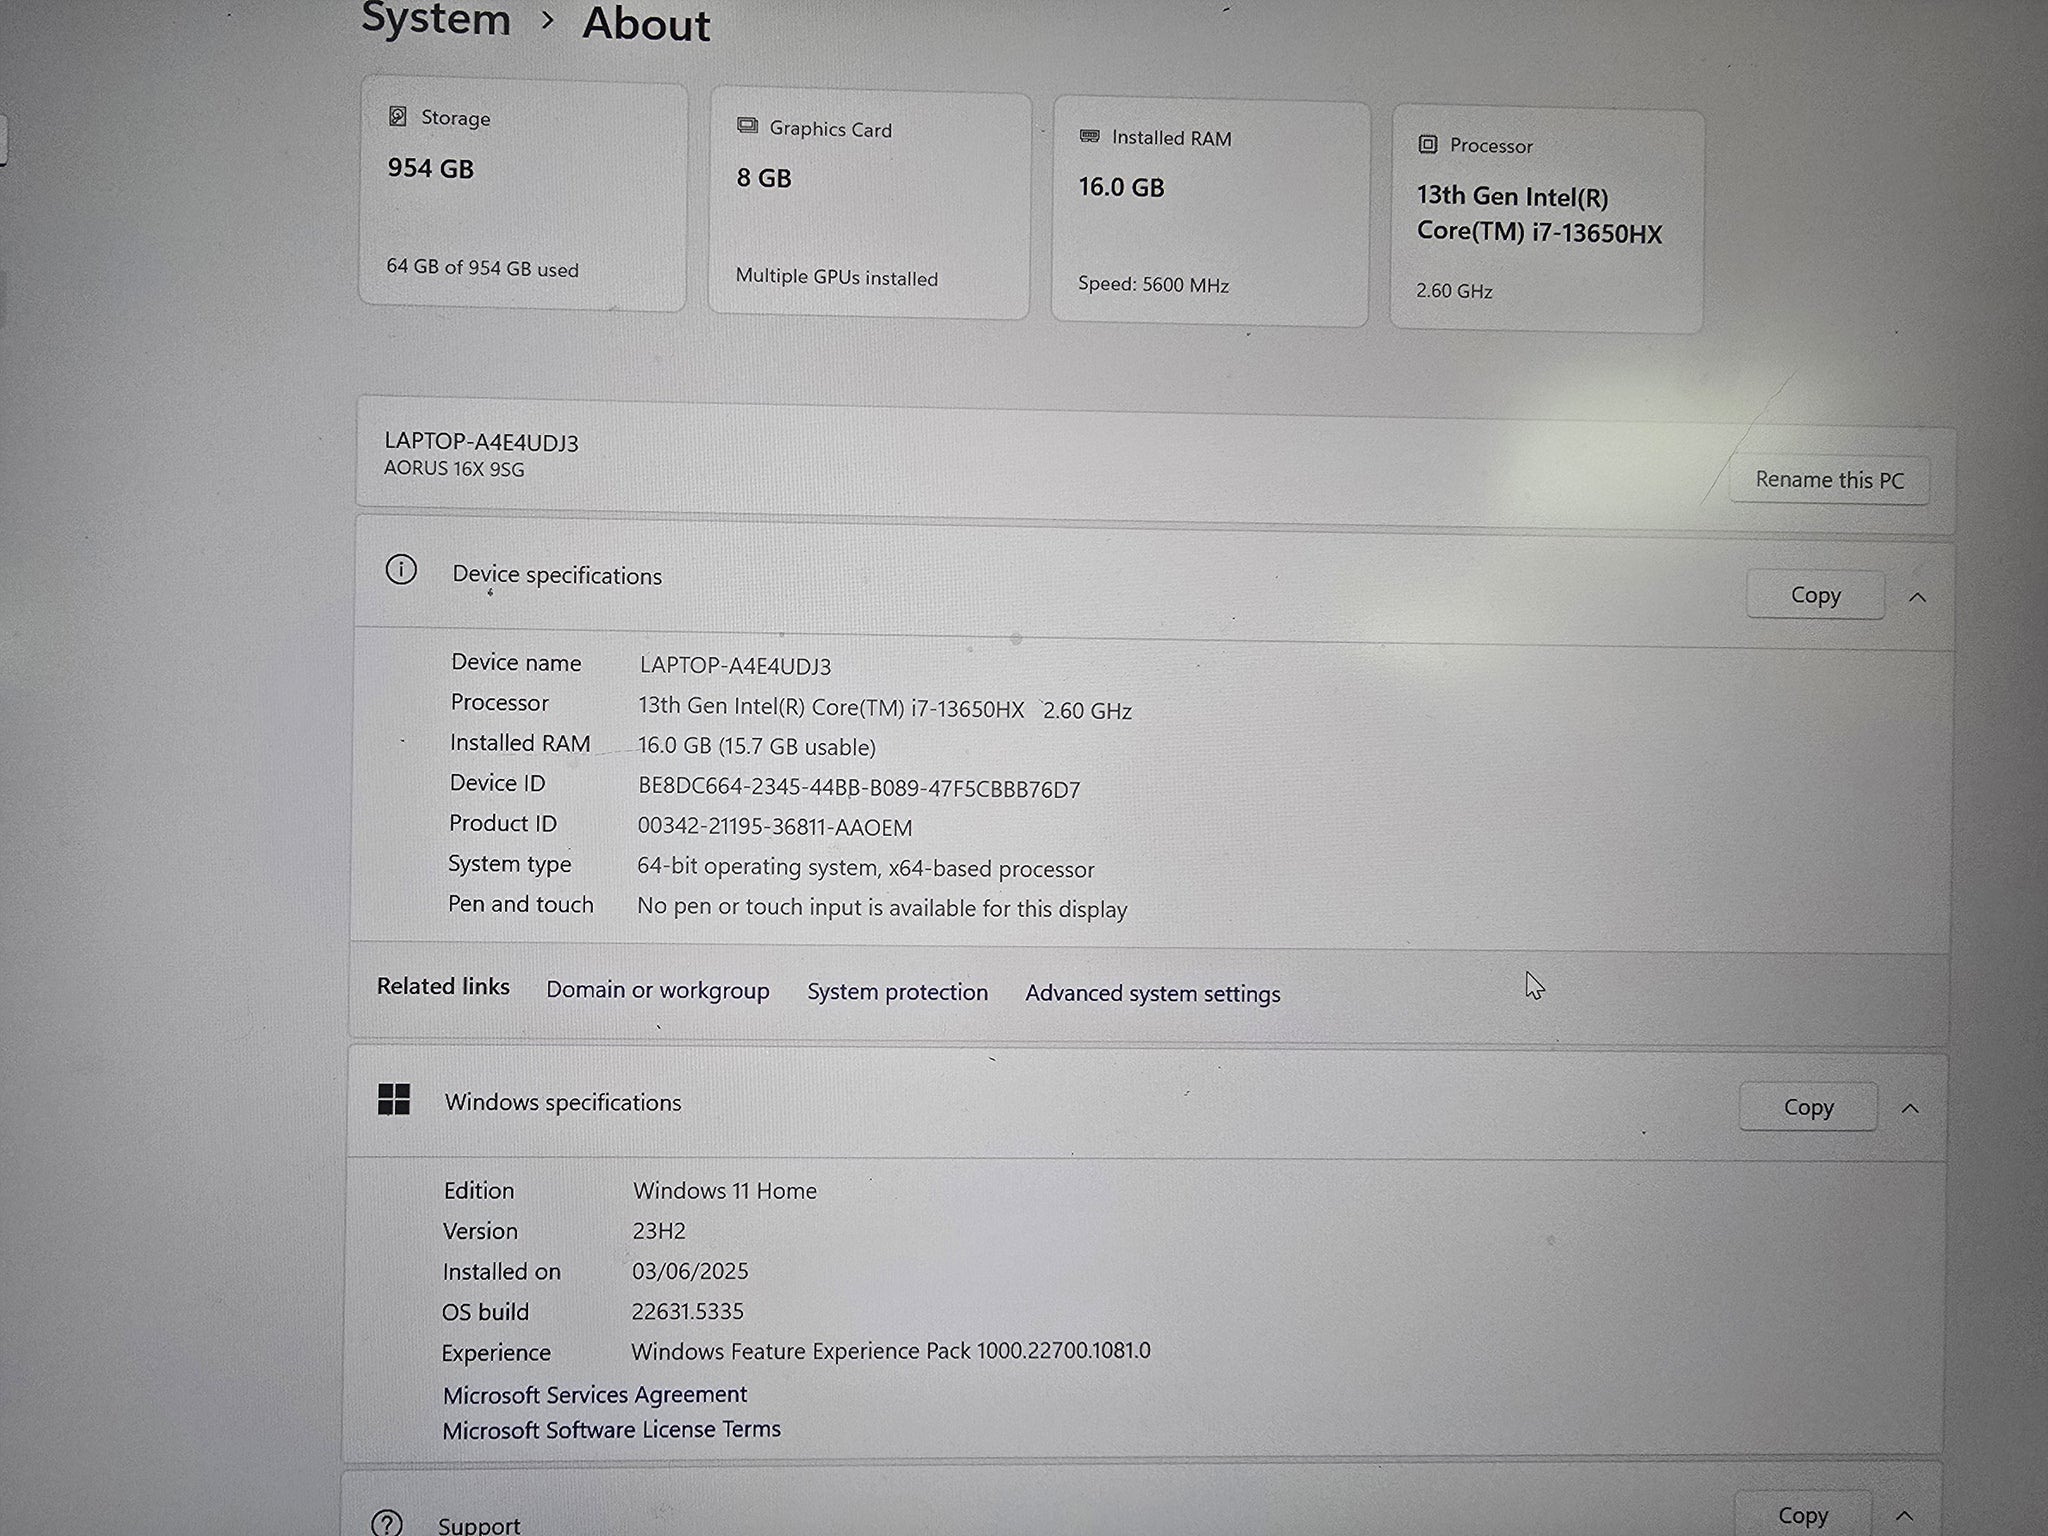This screenshot has width=2048, height=1536.
Task: Collapse the Windows specifications section
Action: (x=1910, y=1108)
